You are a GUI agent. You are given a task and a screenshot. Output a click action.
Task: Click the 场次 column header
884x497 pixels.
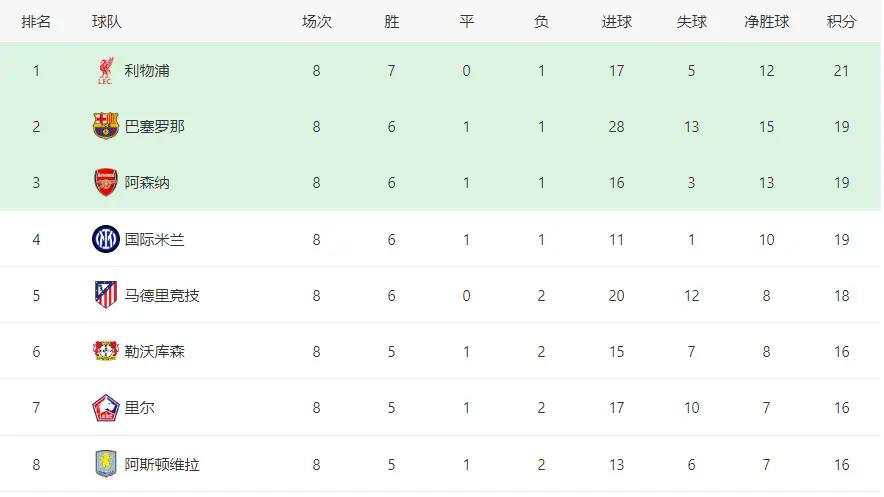point(316,21)
